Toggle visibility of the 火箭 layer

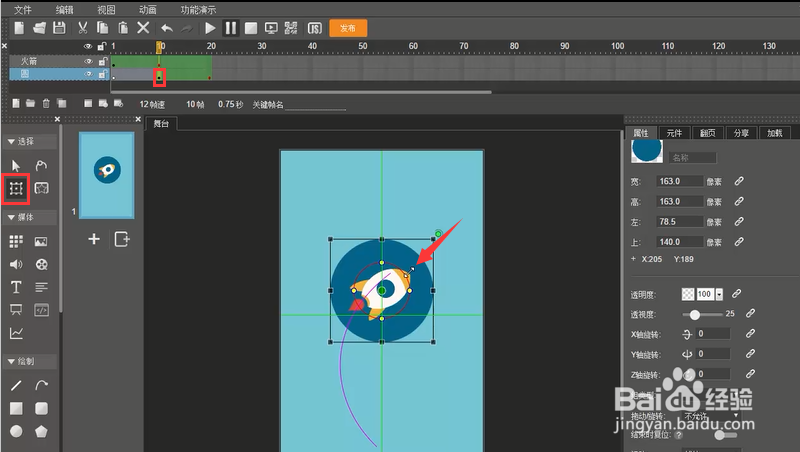pyautogui.click(x=88, y=61)
